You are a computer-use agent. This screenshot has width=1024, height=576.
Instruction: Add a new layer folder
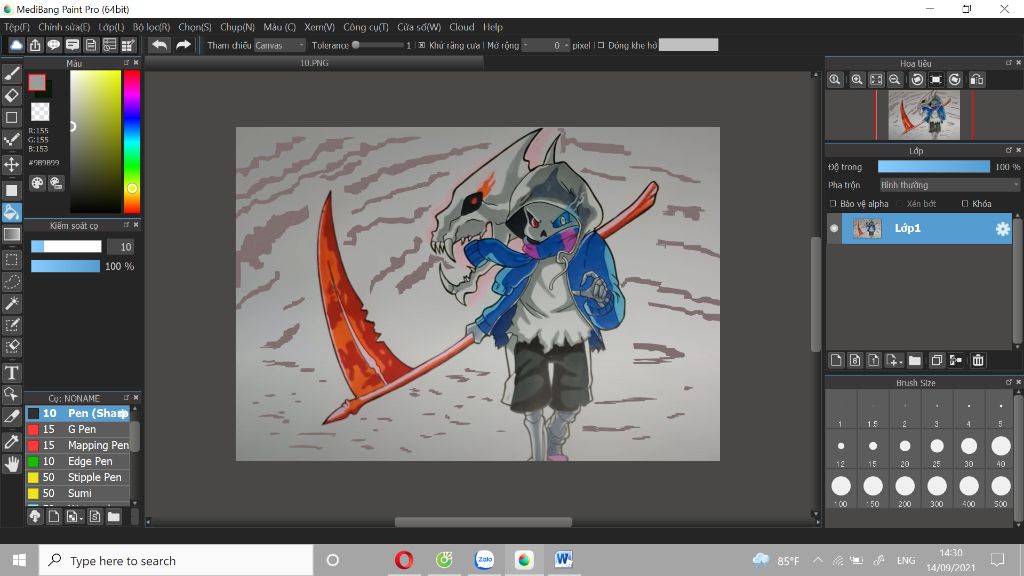[x=915, y=360]
